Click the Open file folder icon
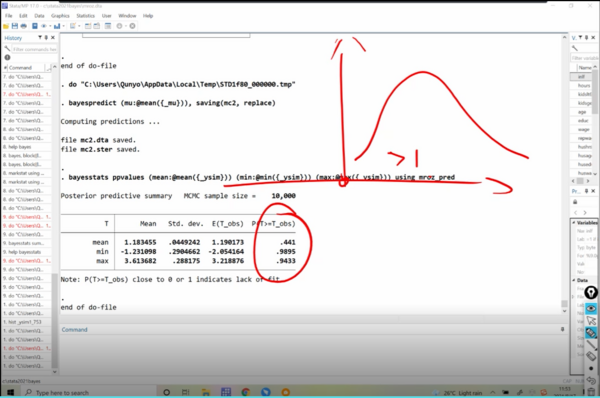The height and width of the screenshot is (398, 600). pos(6,26)
